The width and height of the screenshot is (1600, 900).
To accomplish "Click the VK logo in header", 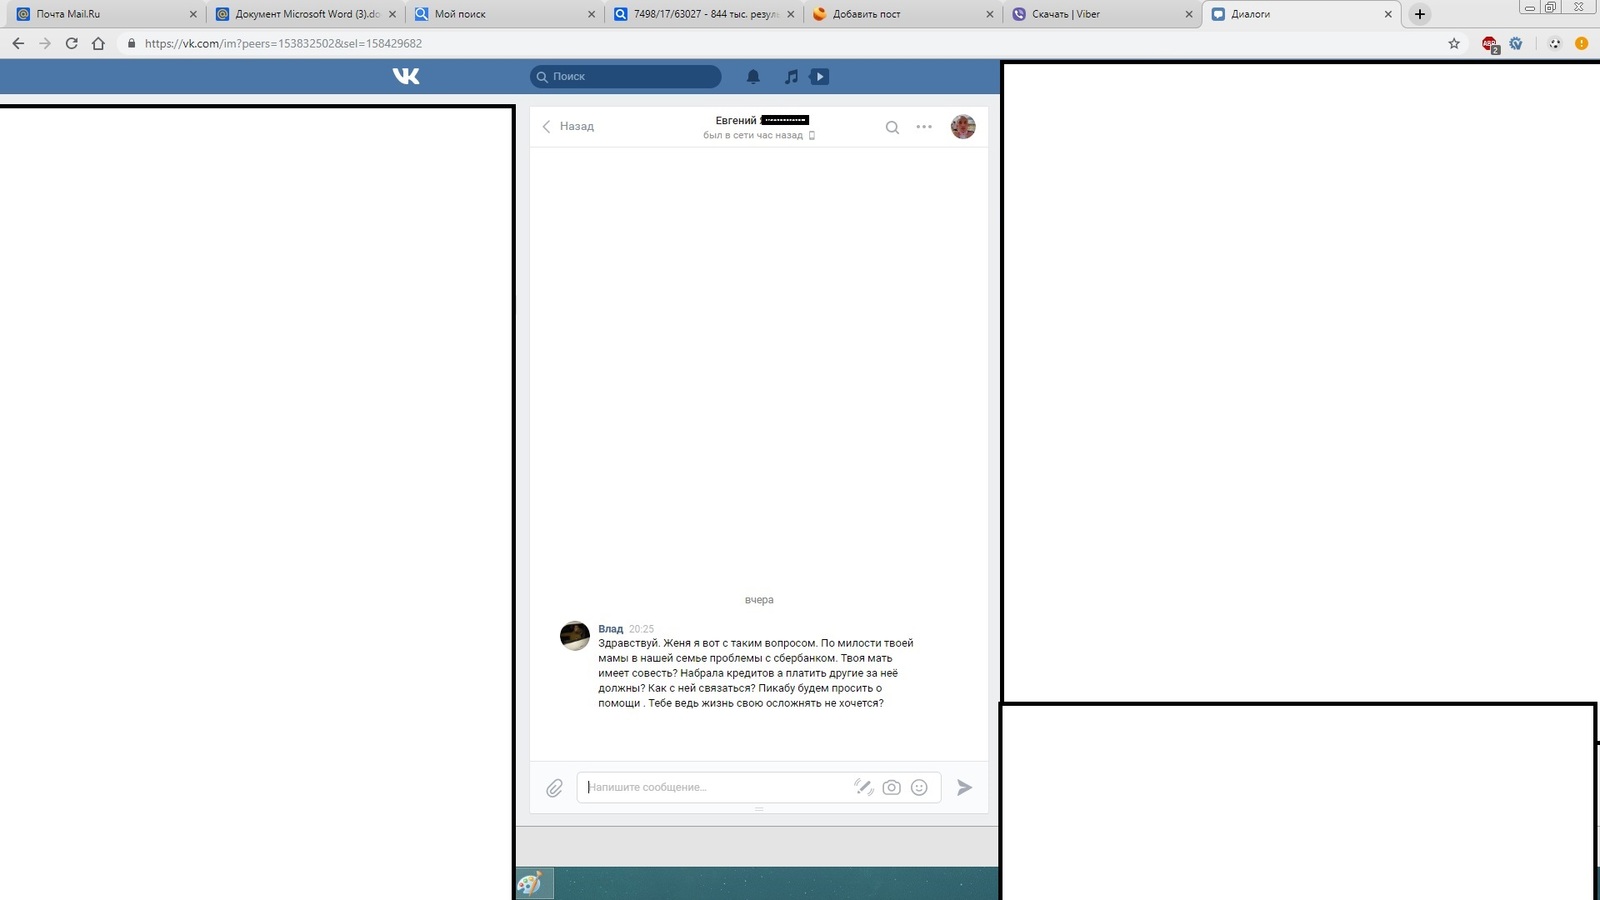I will tap(406, 76).
